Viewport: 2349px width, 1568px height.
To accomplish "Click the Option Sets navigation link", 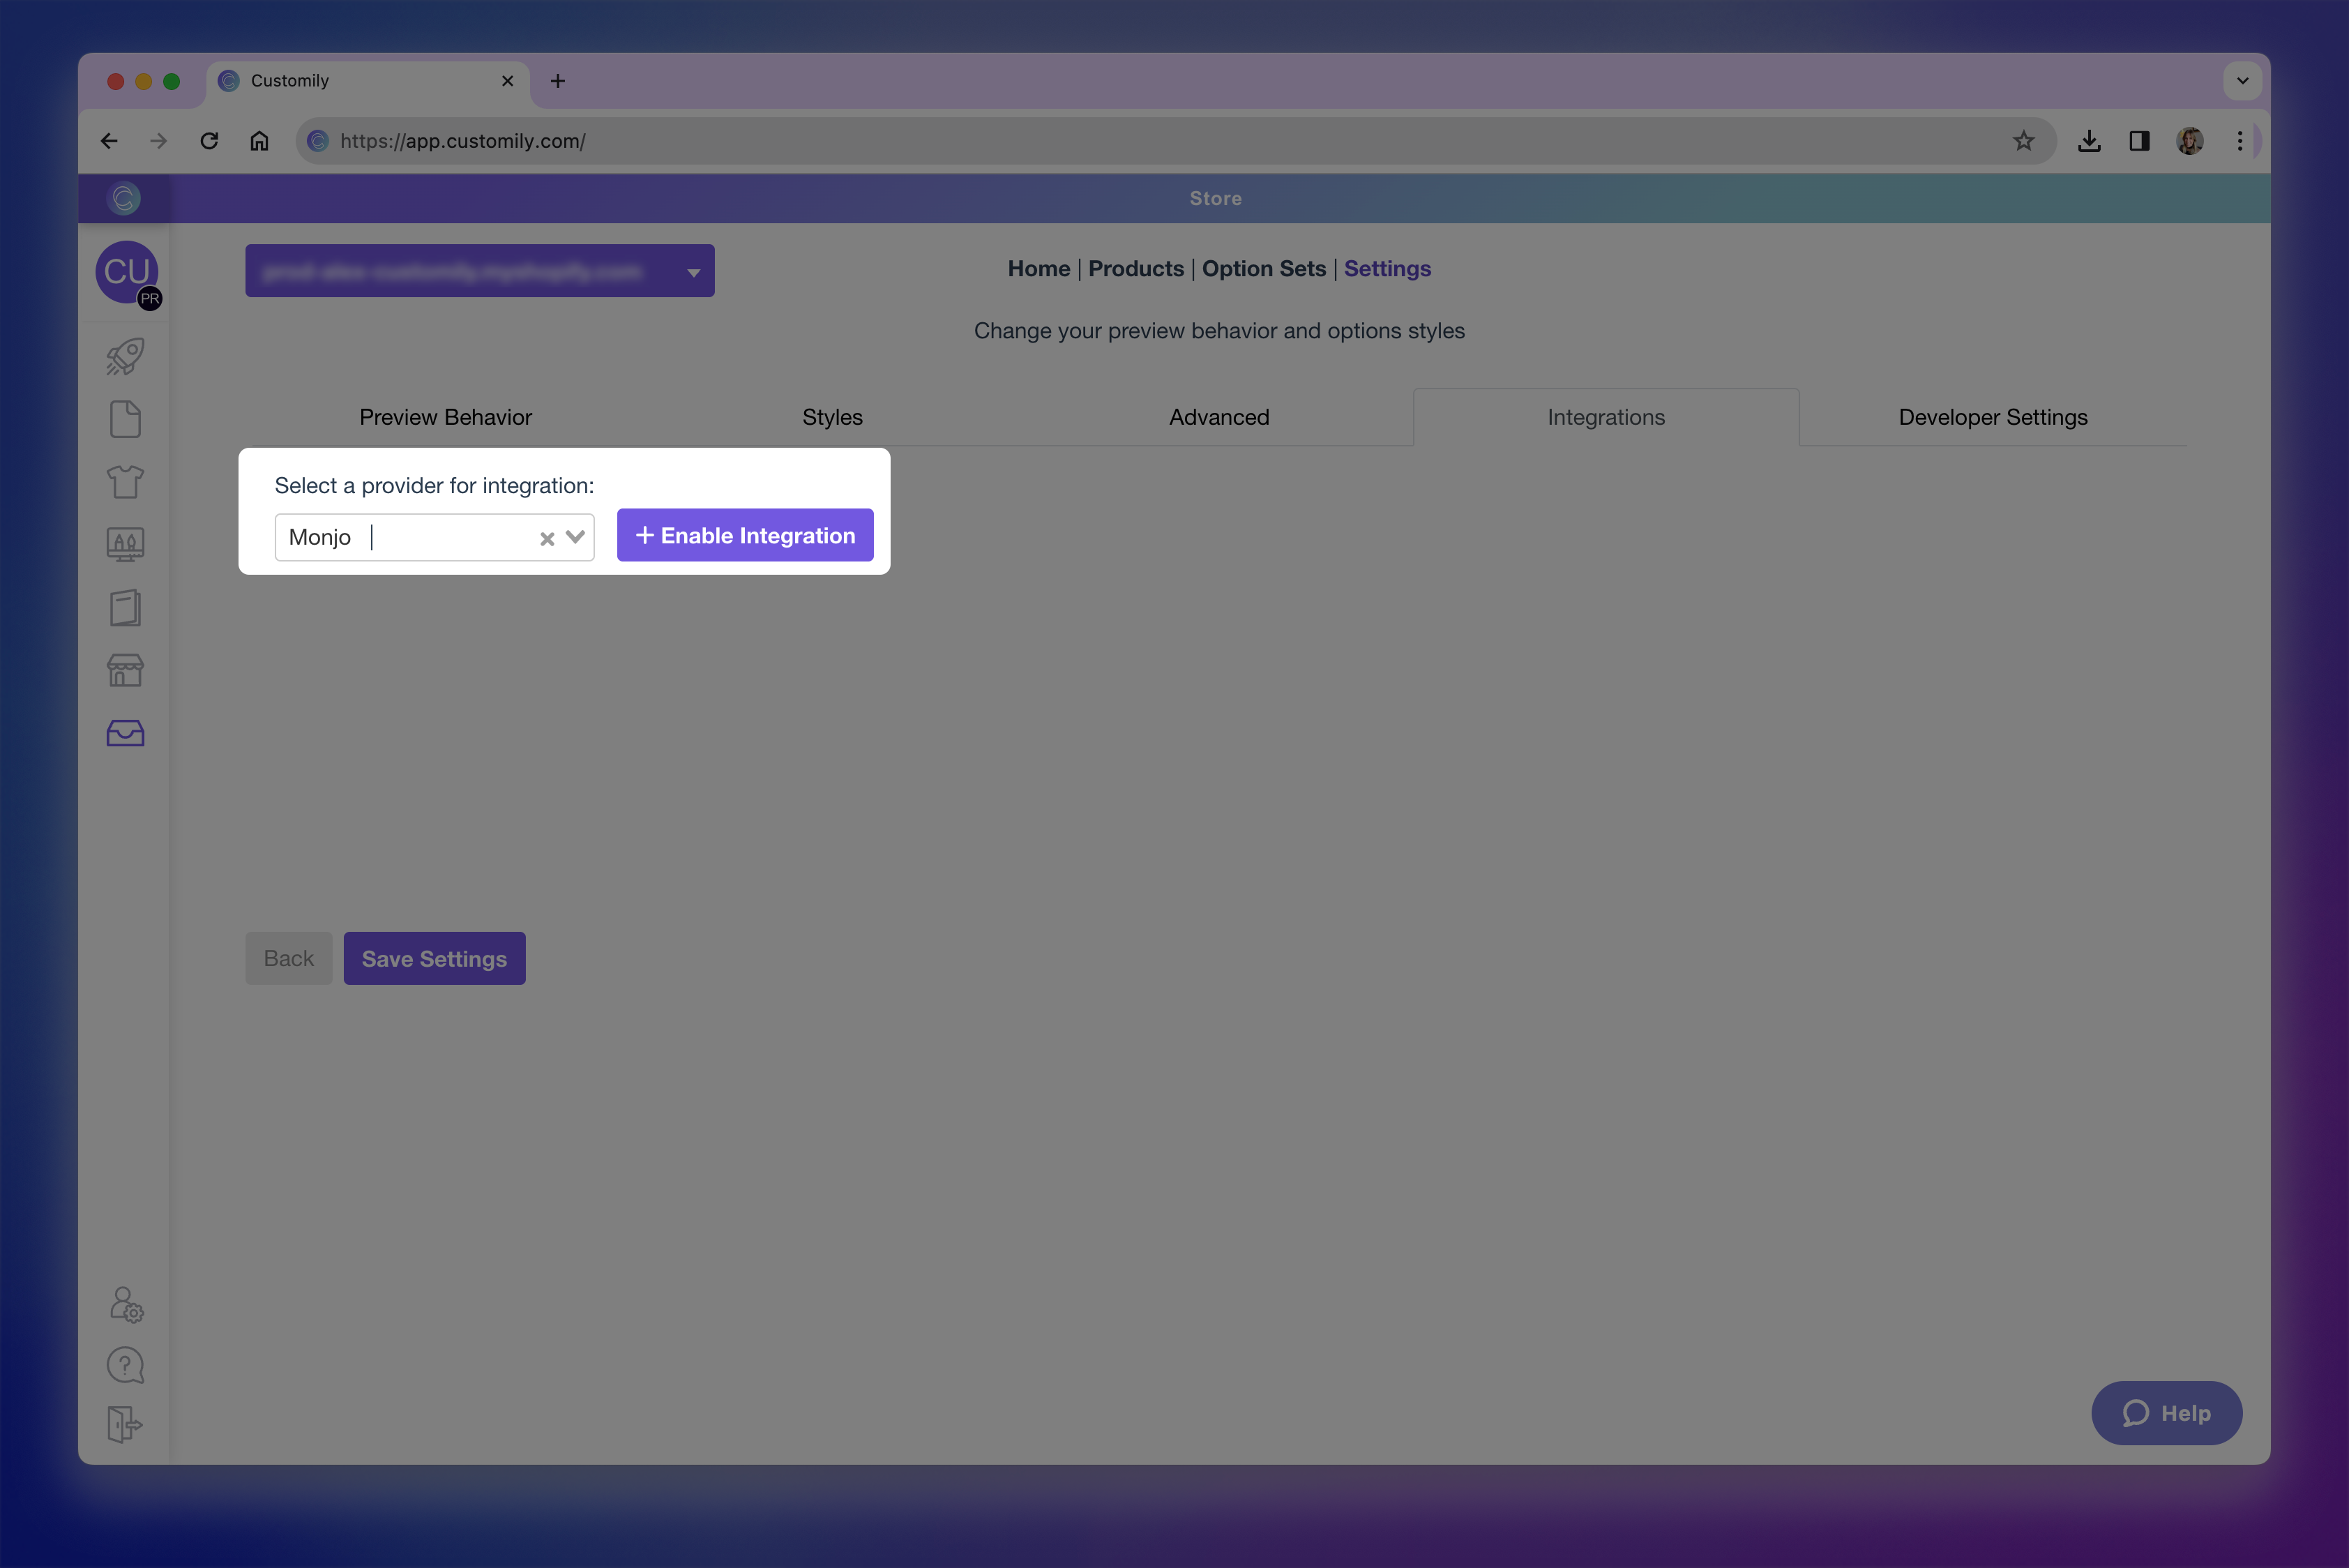I will pyautogui.click(x=1263, y=268).
